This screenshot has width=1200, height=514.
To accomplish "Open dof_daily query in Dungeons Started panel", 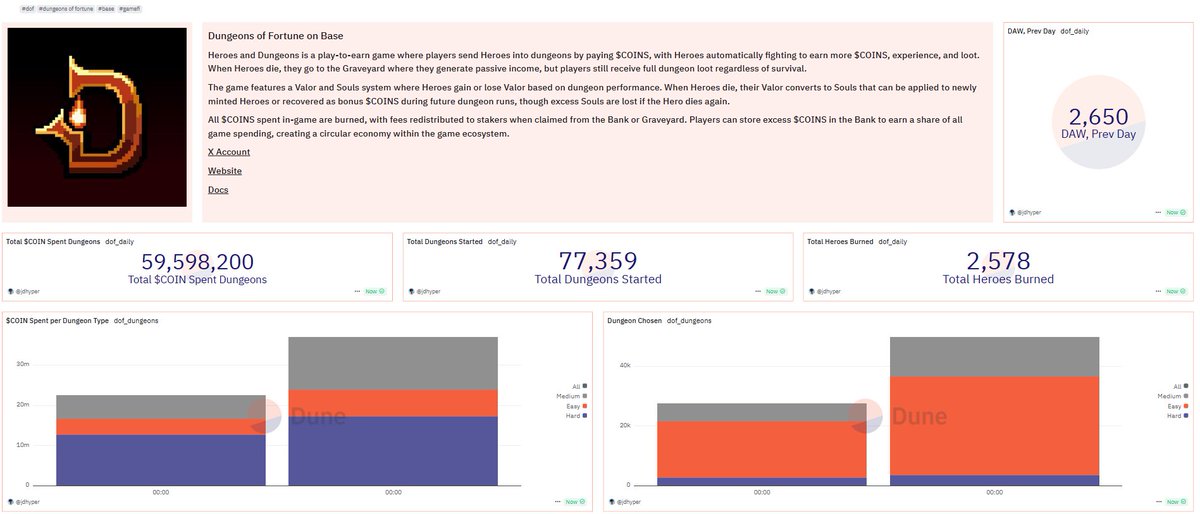I will click(x=502, y=241).
